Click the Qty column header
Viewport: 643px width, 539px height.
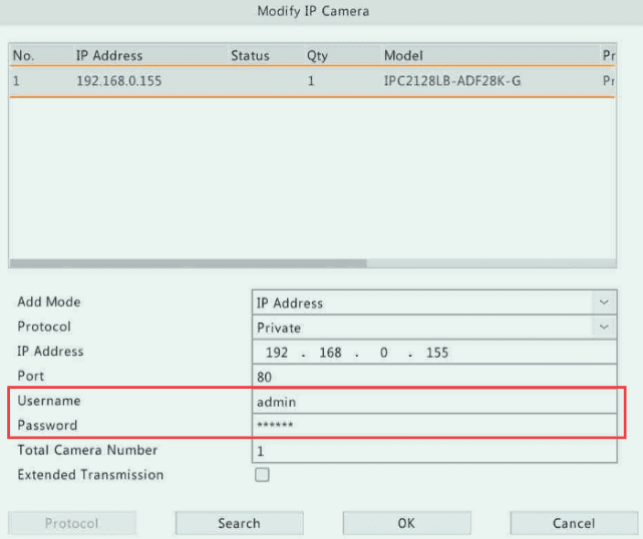tap(317, 56)
